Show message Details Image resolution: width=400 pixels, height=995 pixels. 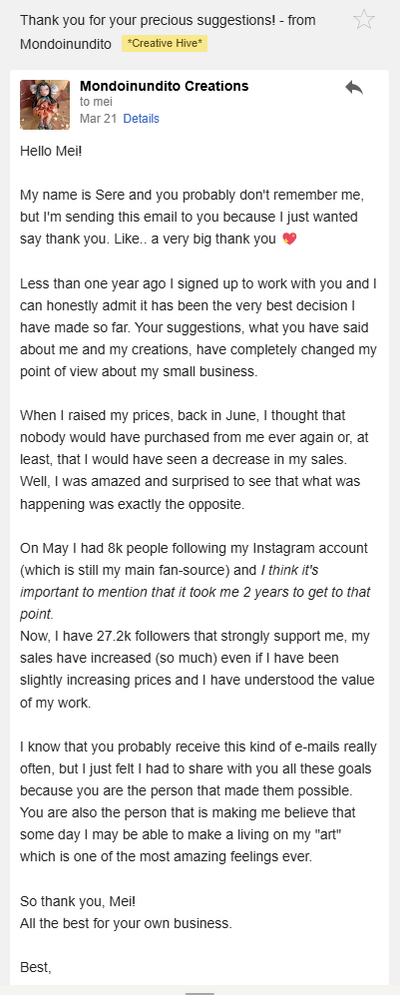pyautogui.click(x=141, y=119)
